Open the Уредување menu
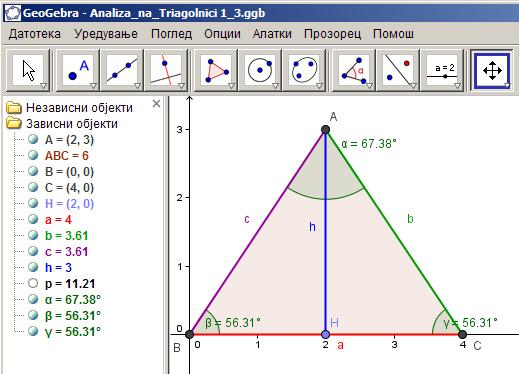 pyautogui.click(x=106, y=34)
